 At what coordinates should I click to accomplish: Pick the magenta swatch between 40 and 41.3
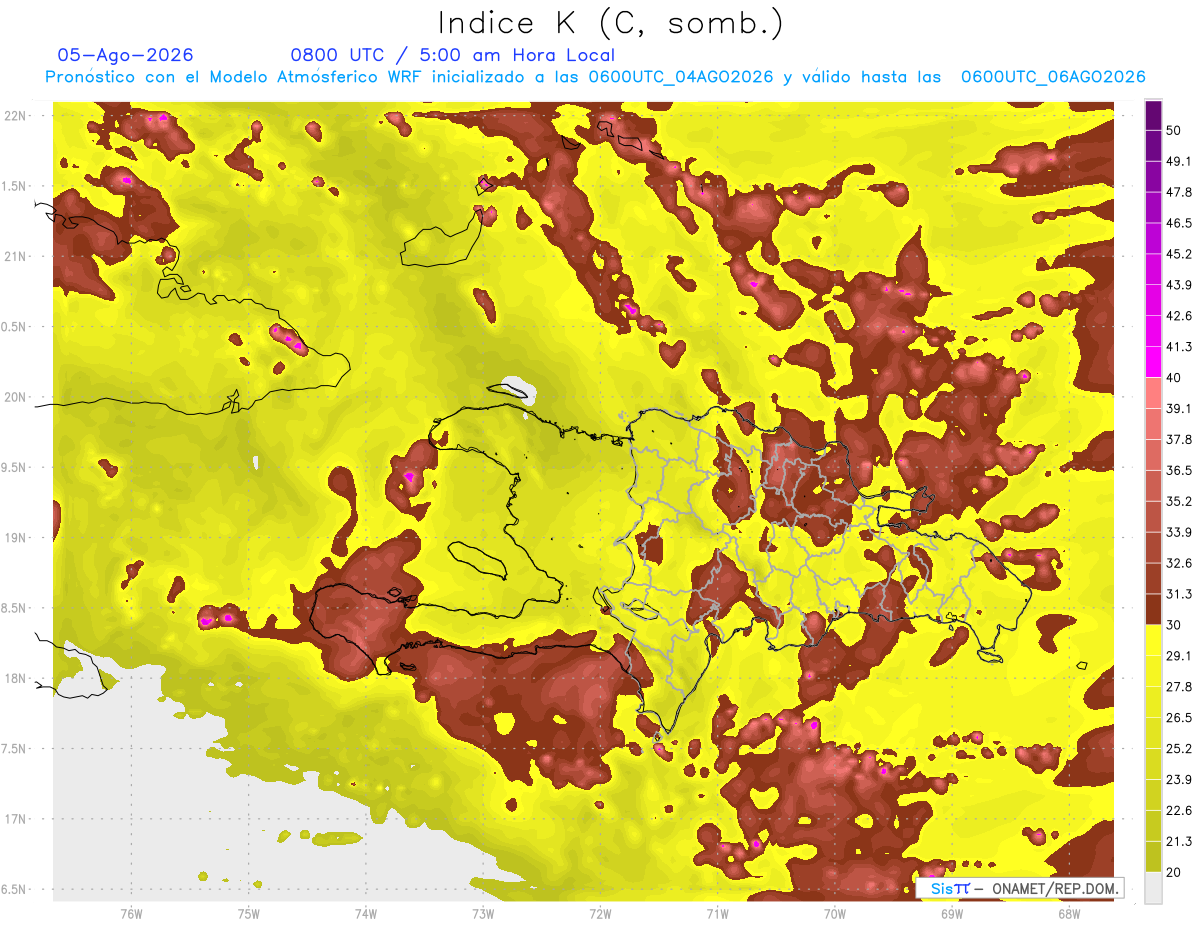click(x=1154, y=362)
